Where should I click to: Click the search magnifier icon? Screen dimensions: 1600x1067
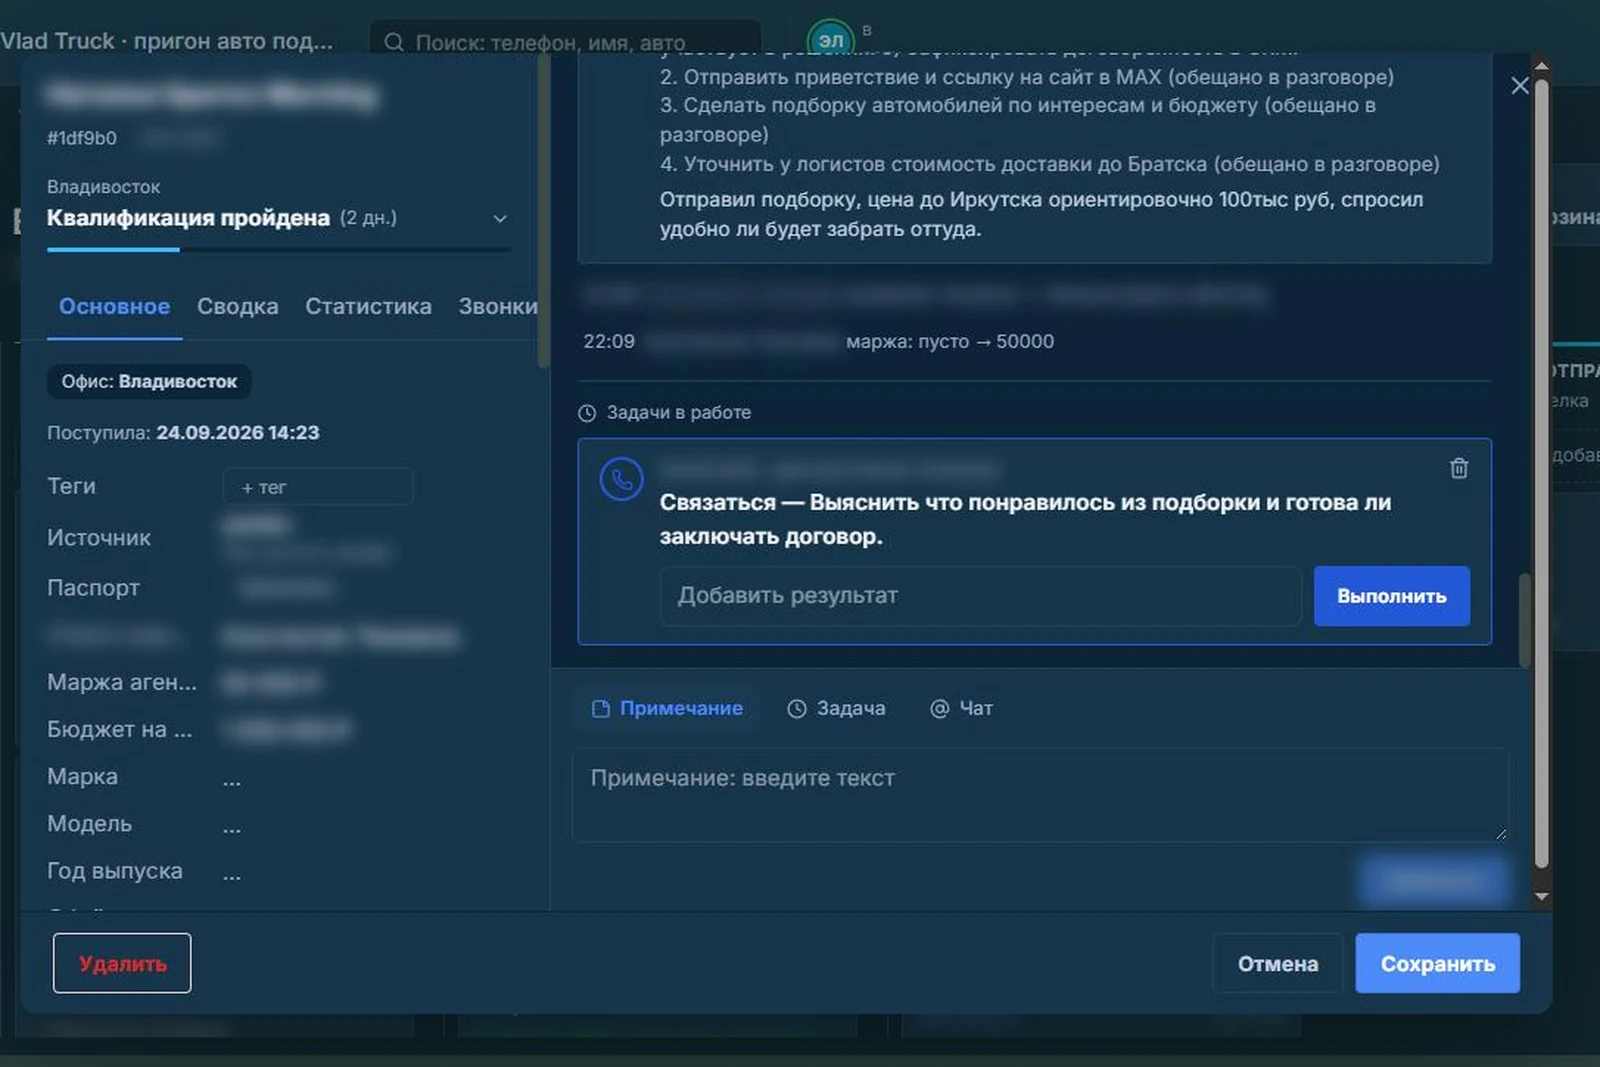(x=394, y=42)
